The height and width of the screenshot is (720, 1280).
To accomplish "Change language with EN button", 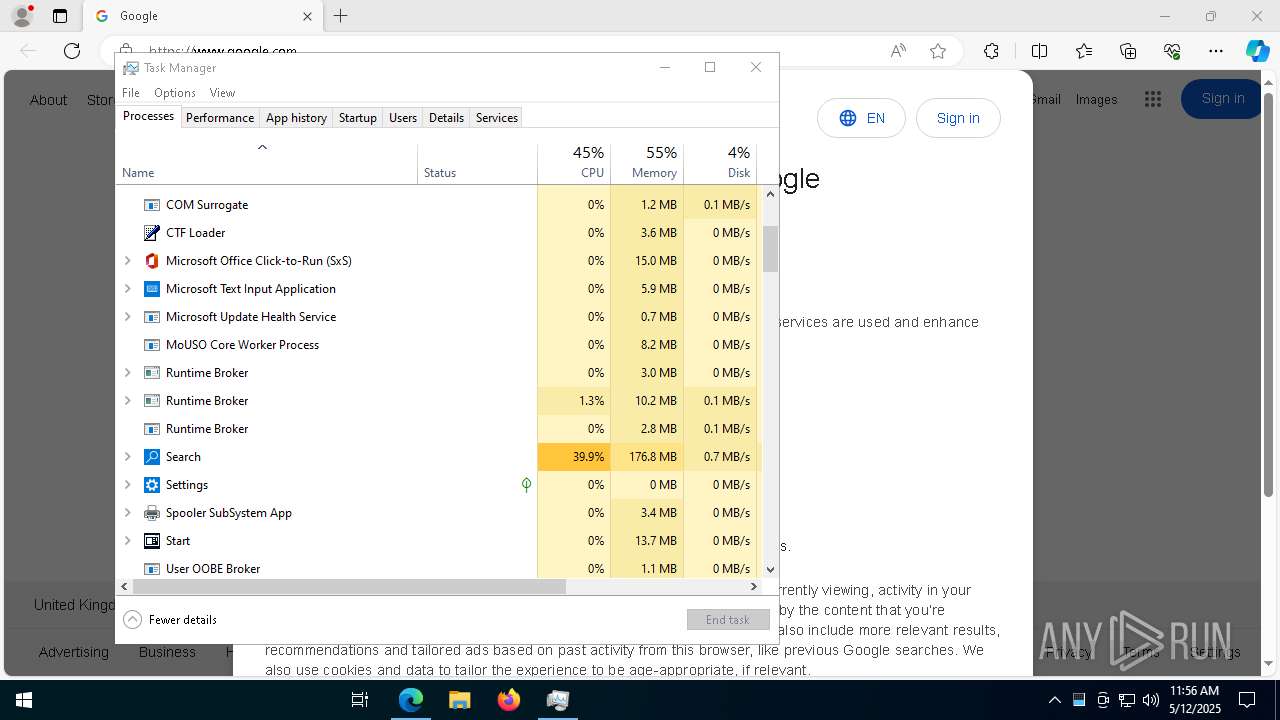I will 861,118.
